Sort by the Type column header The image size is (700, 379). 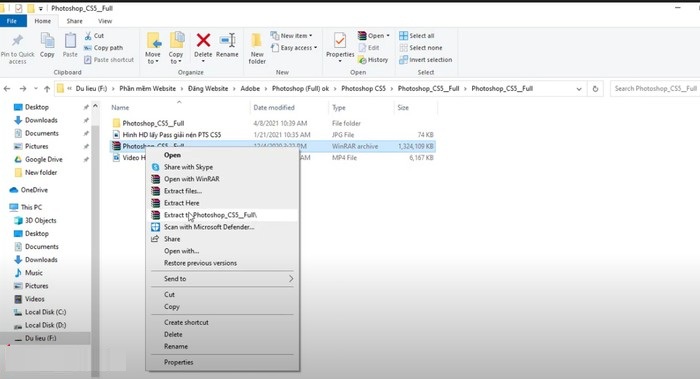339,108
